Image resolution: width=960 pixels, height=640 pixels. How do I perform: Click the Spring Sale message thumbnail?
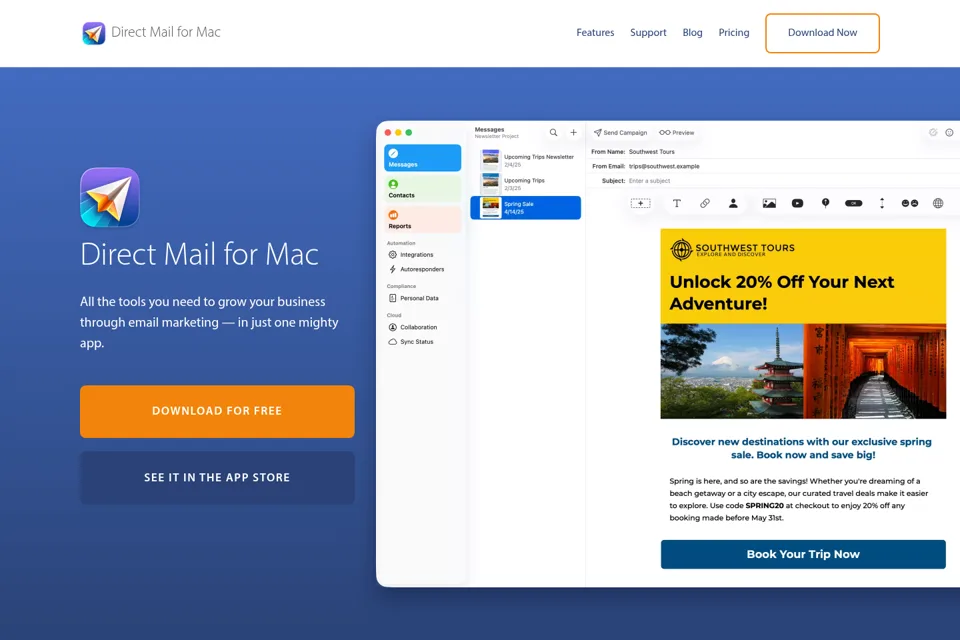coord(490,208)
